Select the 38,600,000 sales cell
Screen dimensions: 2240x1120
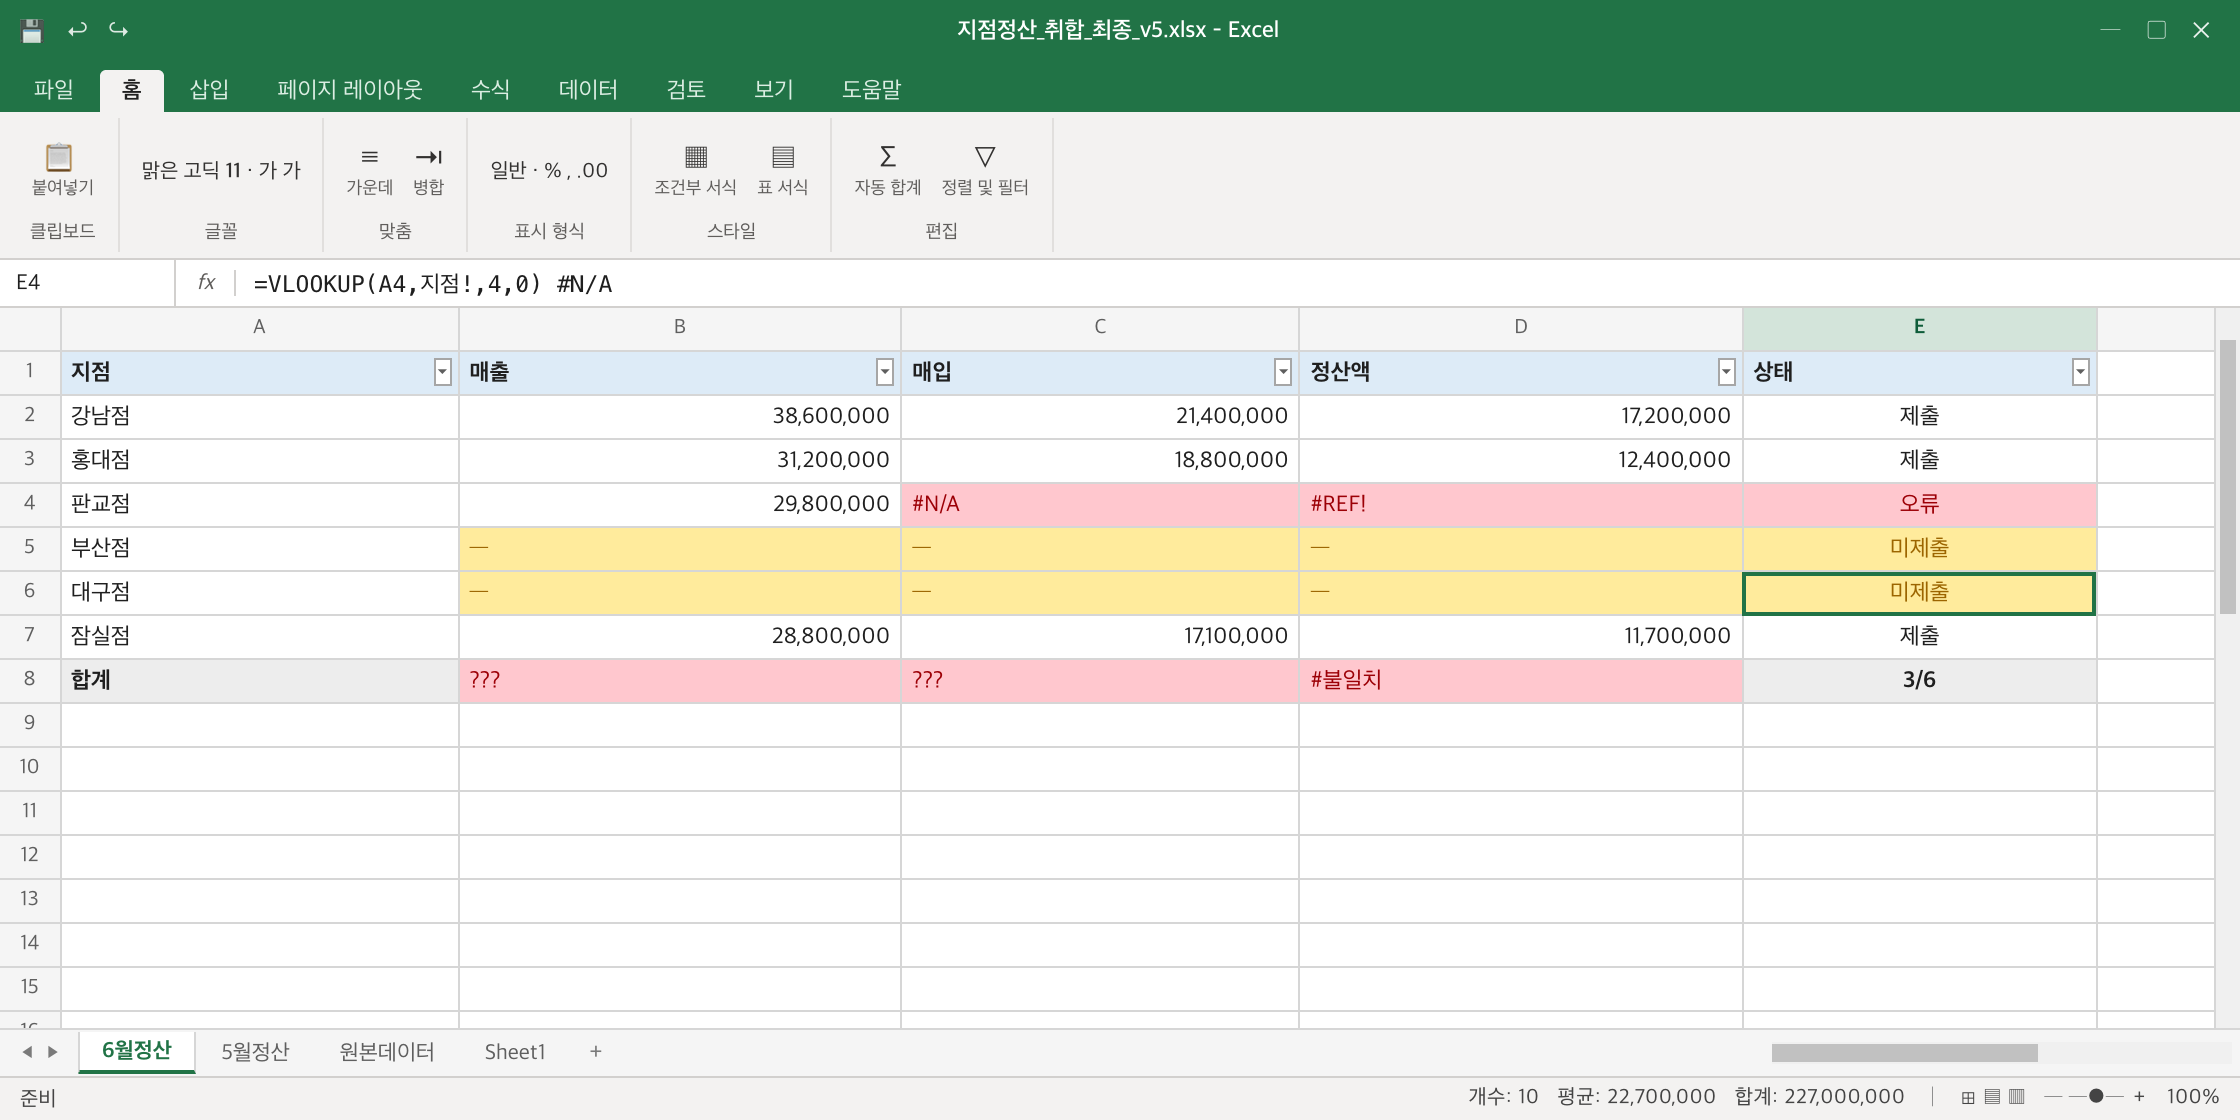pyautogui.click(x=680, y=416)
